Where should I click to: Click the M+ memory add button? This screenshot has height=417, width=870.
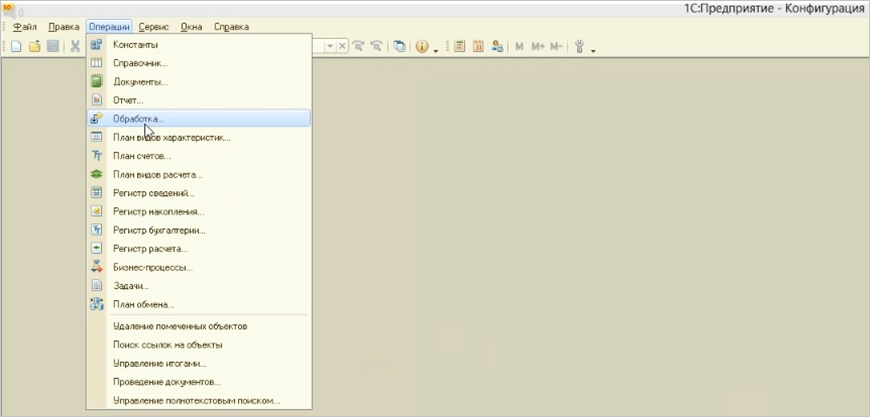[538, 47]
